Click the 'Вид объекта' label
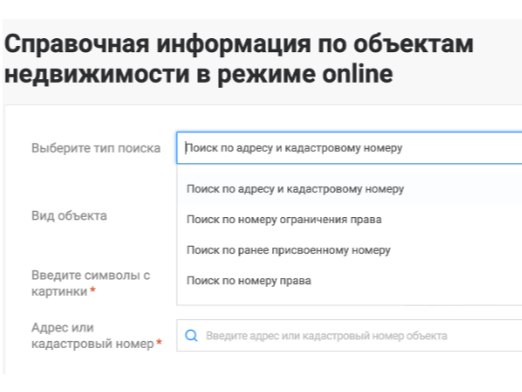 [69, 216]
